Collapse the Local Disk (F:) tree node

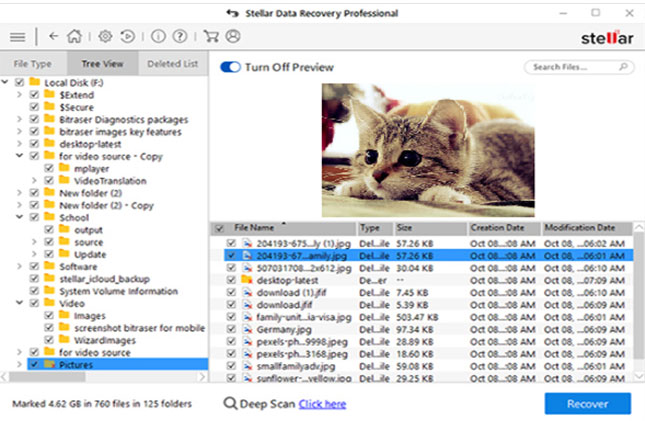[5, 82]
